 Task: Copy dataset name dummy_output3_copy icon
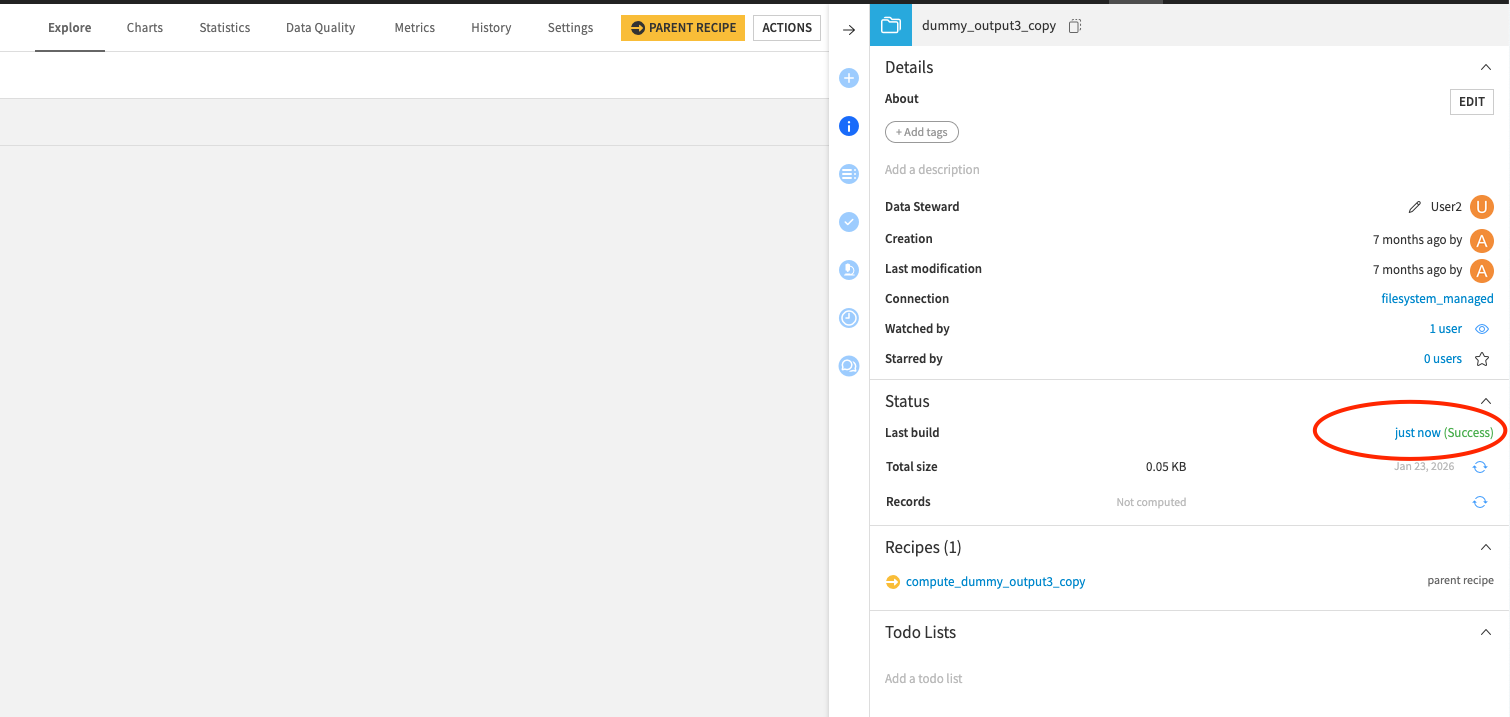click(x=1075, y=26)
